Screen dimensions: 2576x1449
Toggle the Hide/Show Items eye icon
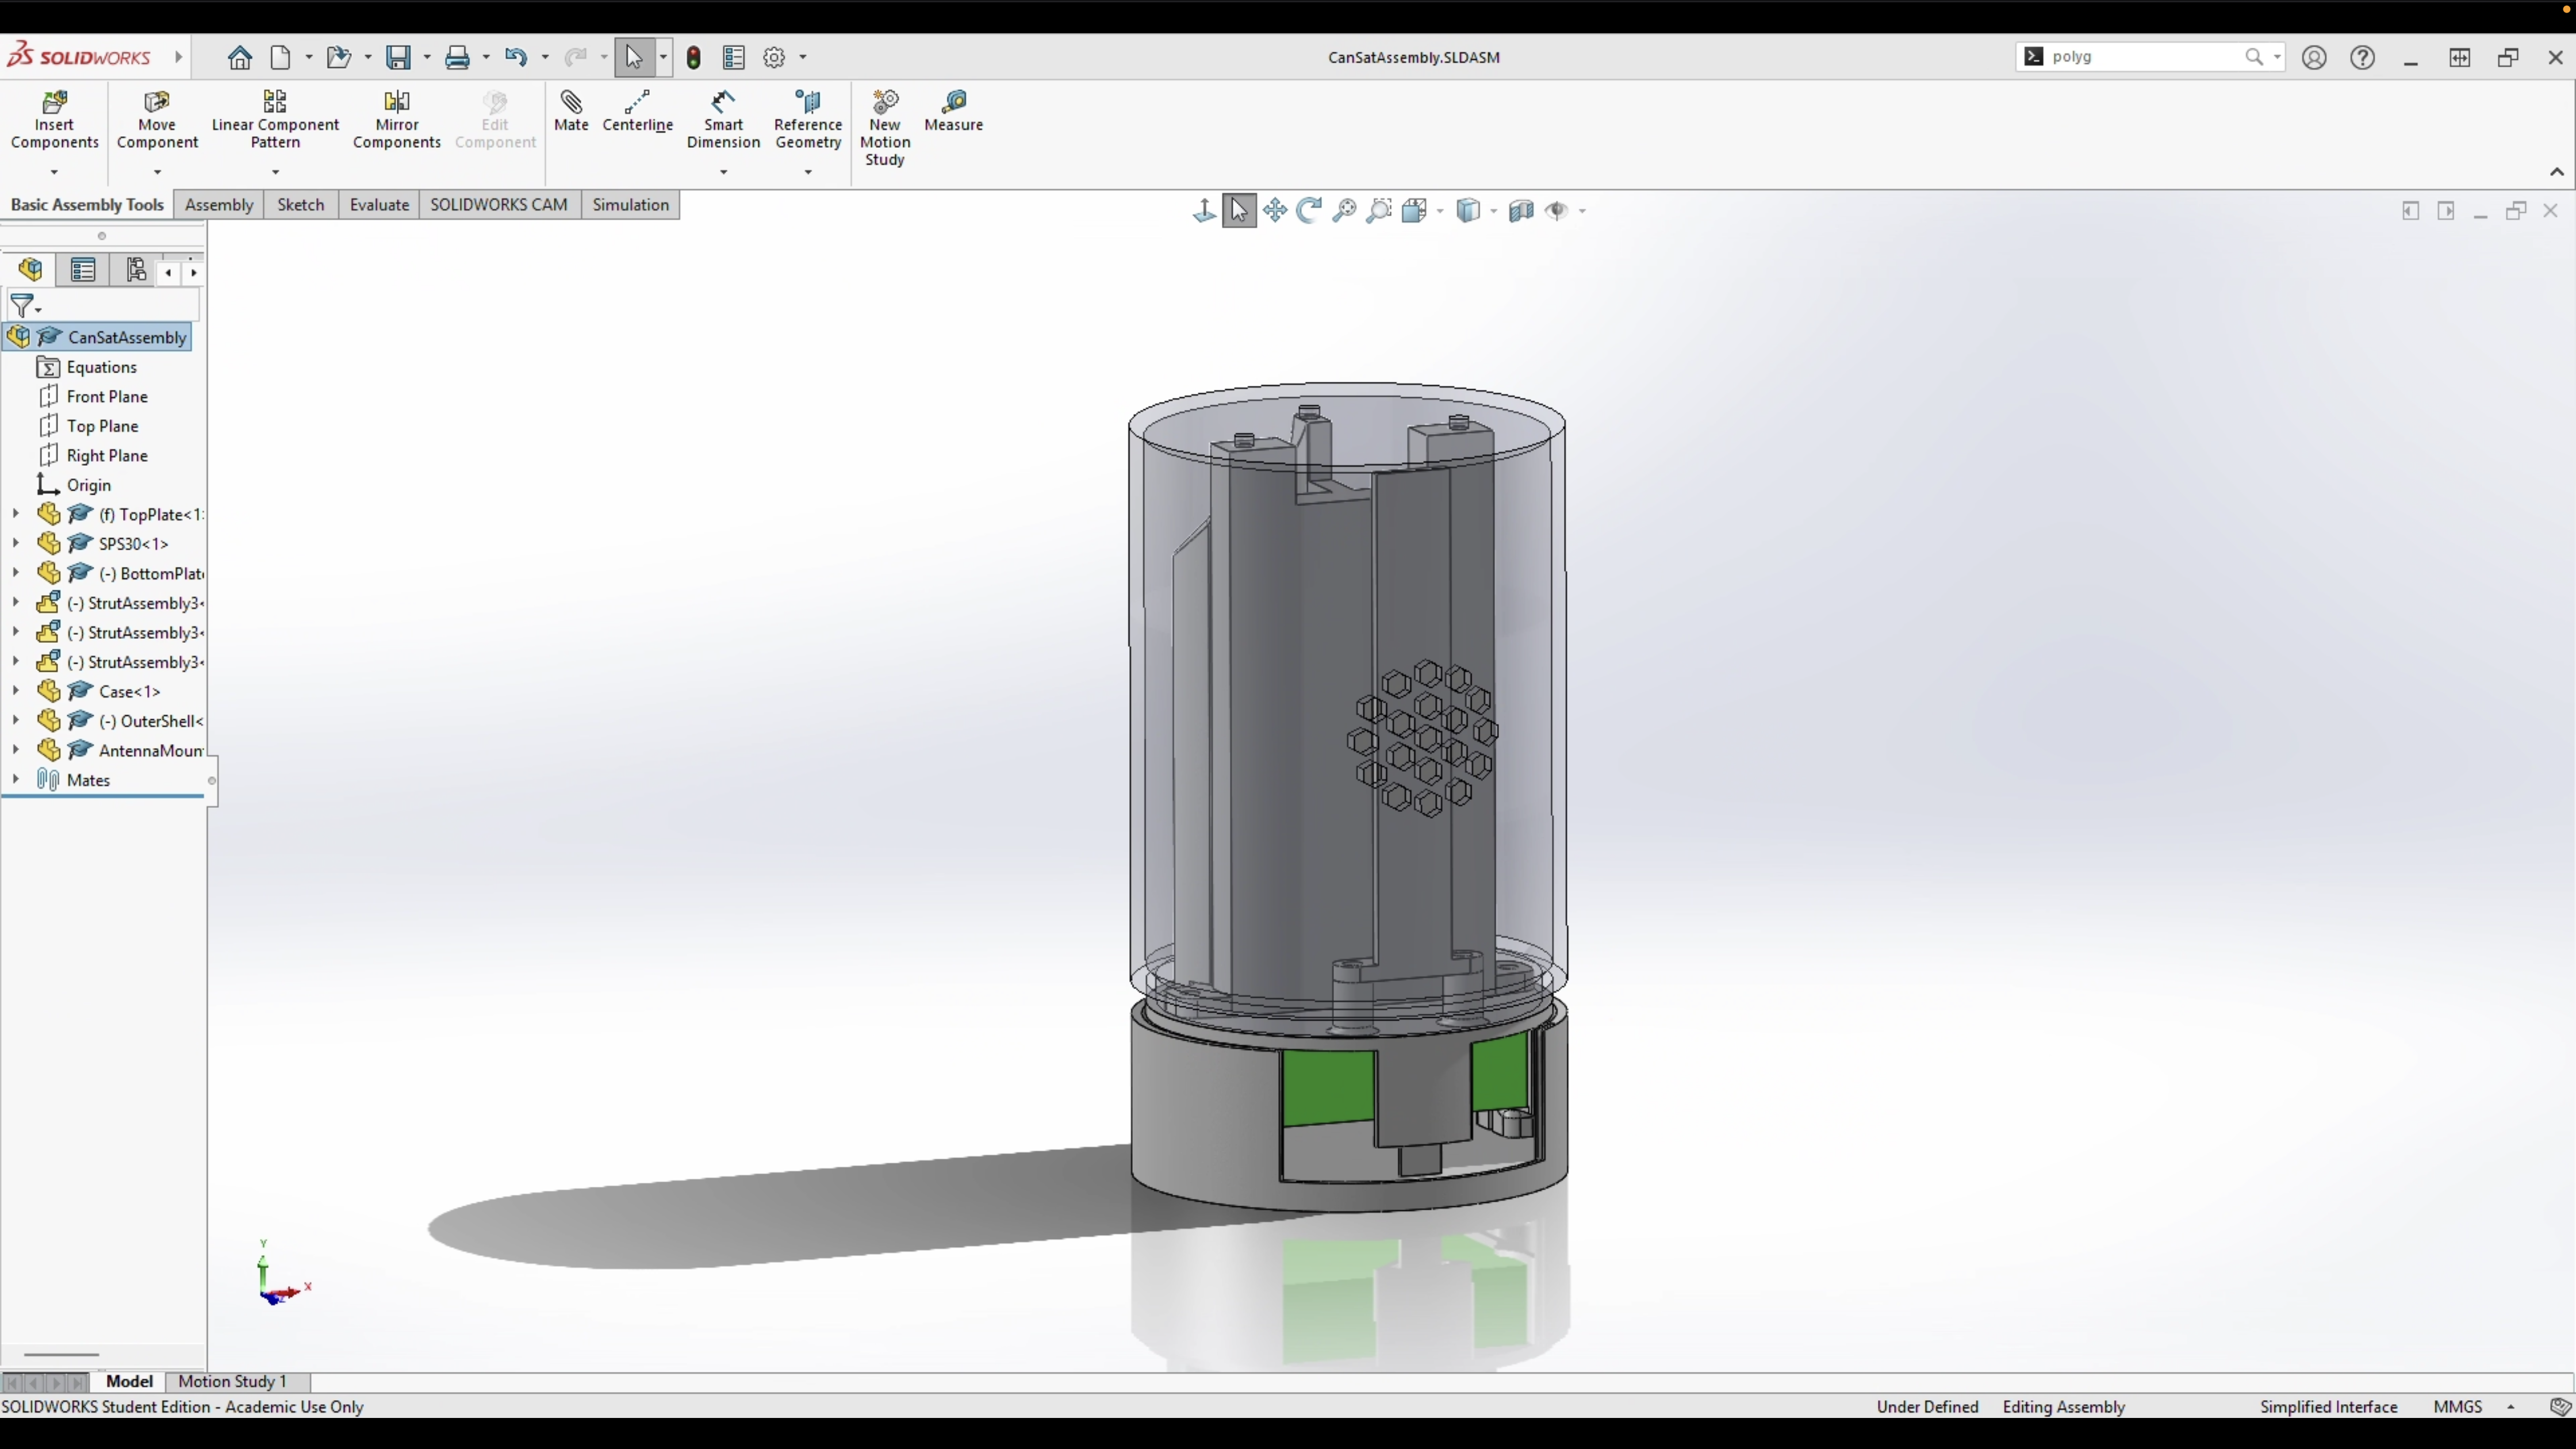point(1556,210)
